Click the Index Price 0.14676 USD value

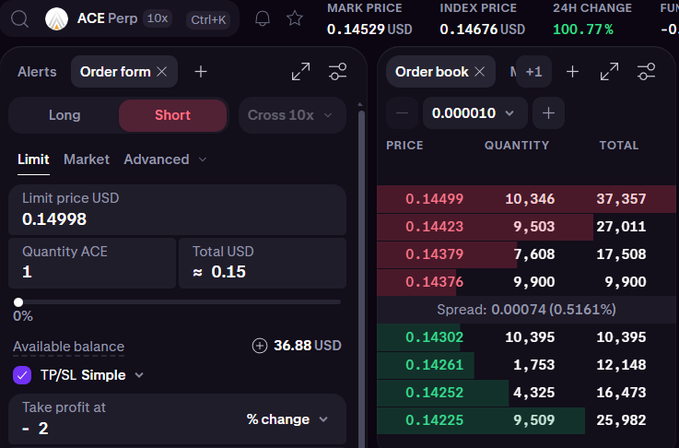[x=482, y=29]
